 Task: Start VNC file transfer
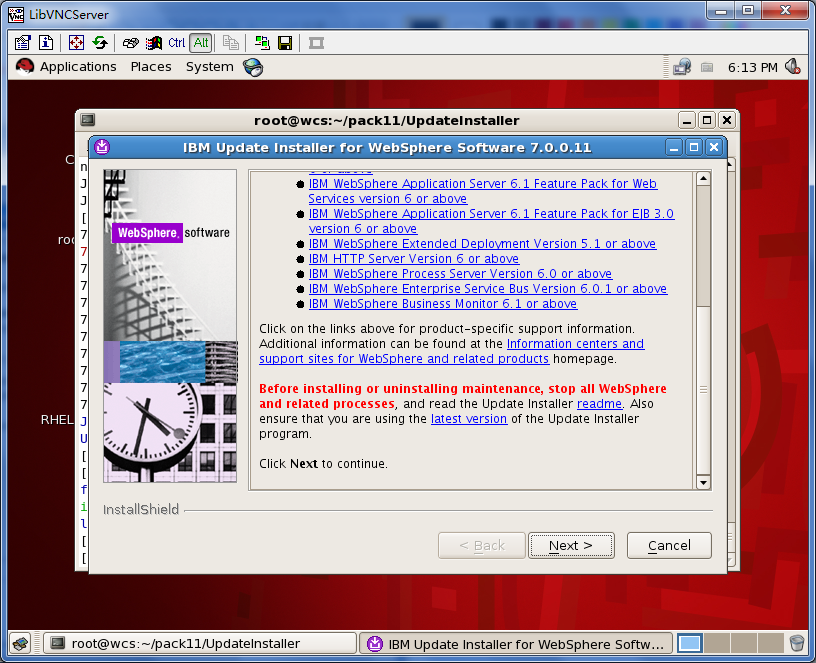[x=262, y=43]
